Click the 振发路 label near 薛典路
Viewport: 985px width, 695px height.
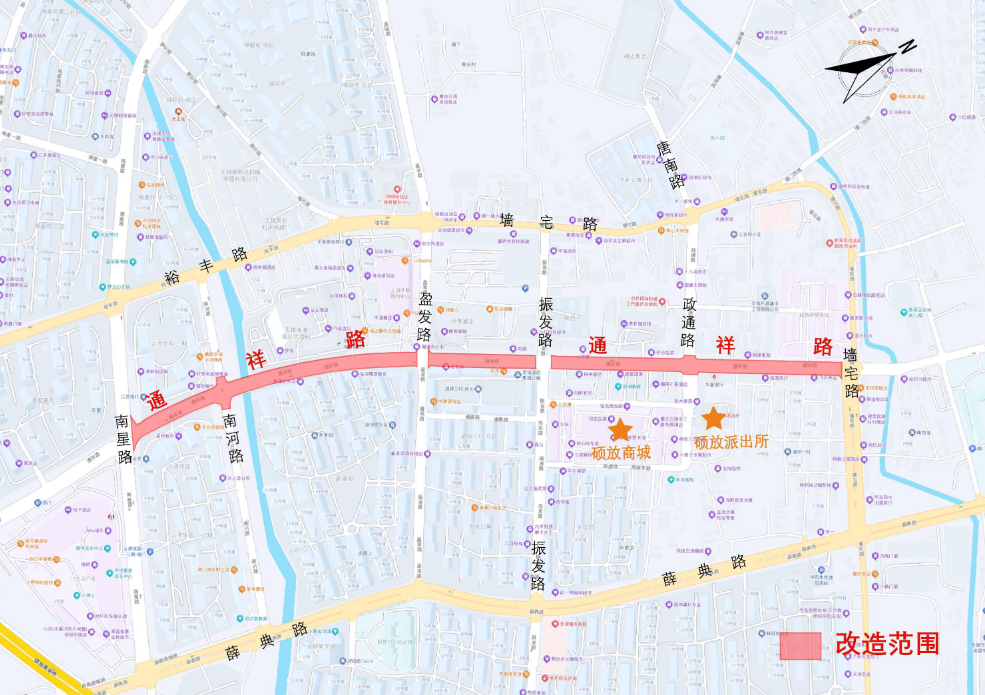pyautogui.click(x=538, y=566)
